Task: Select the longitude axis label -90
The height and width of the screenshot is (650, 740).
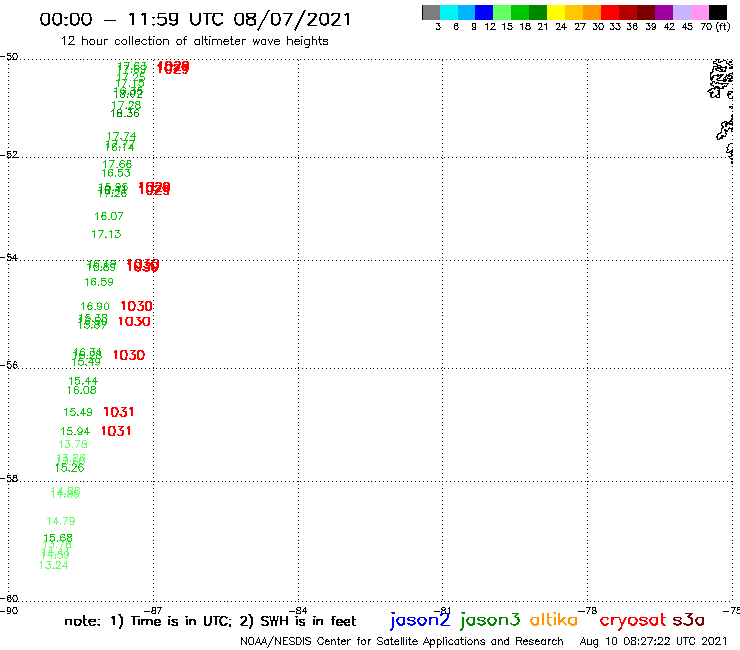Action: 9,611
